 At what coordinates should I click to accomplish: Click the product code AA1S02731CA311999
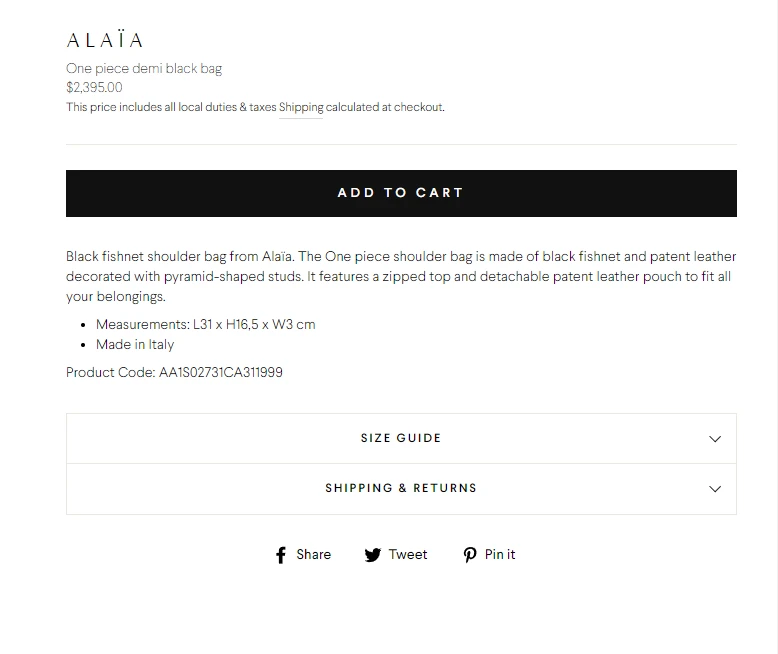(x=221, y=372)
